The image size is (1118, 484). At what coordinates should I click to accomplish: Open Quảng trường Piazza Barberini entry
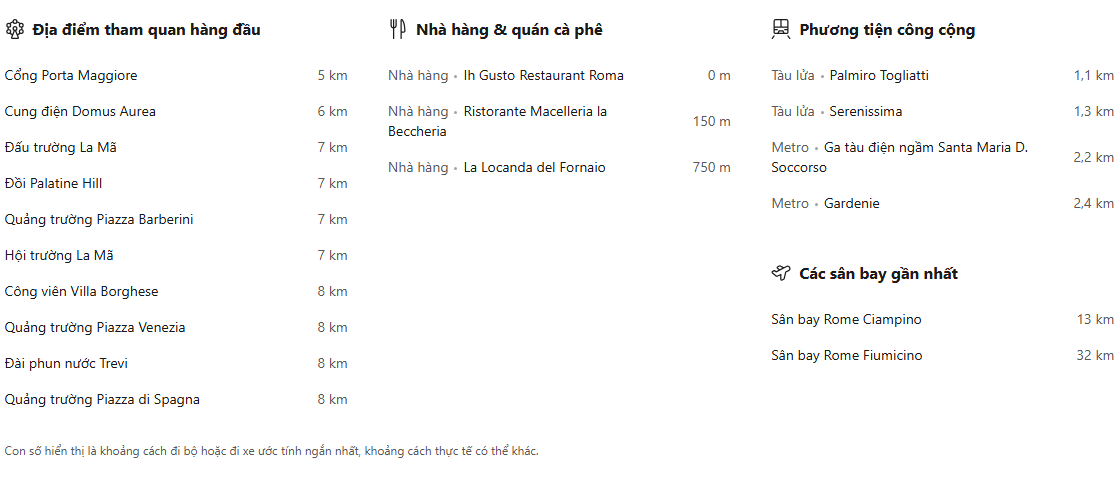pos(99,220)
